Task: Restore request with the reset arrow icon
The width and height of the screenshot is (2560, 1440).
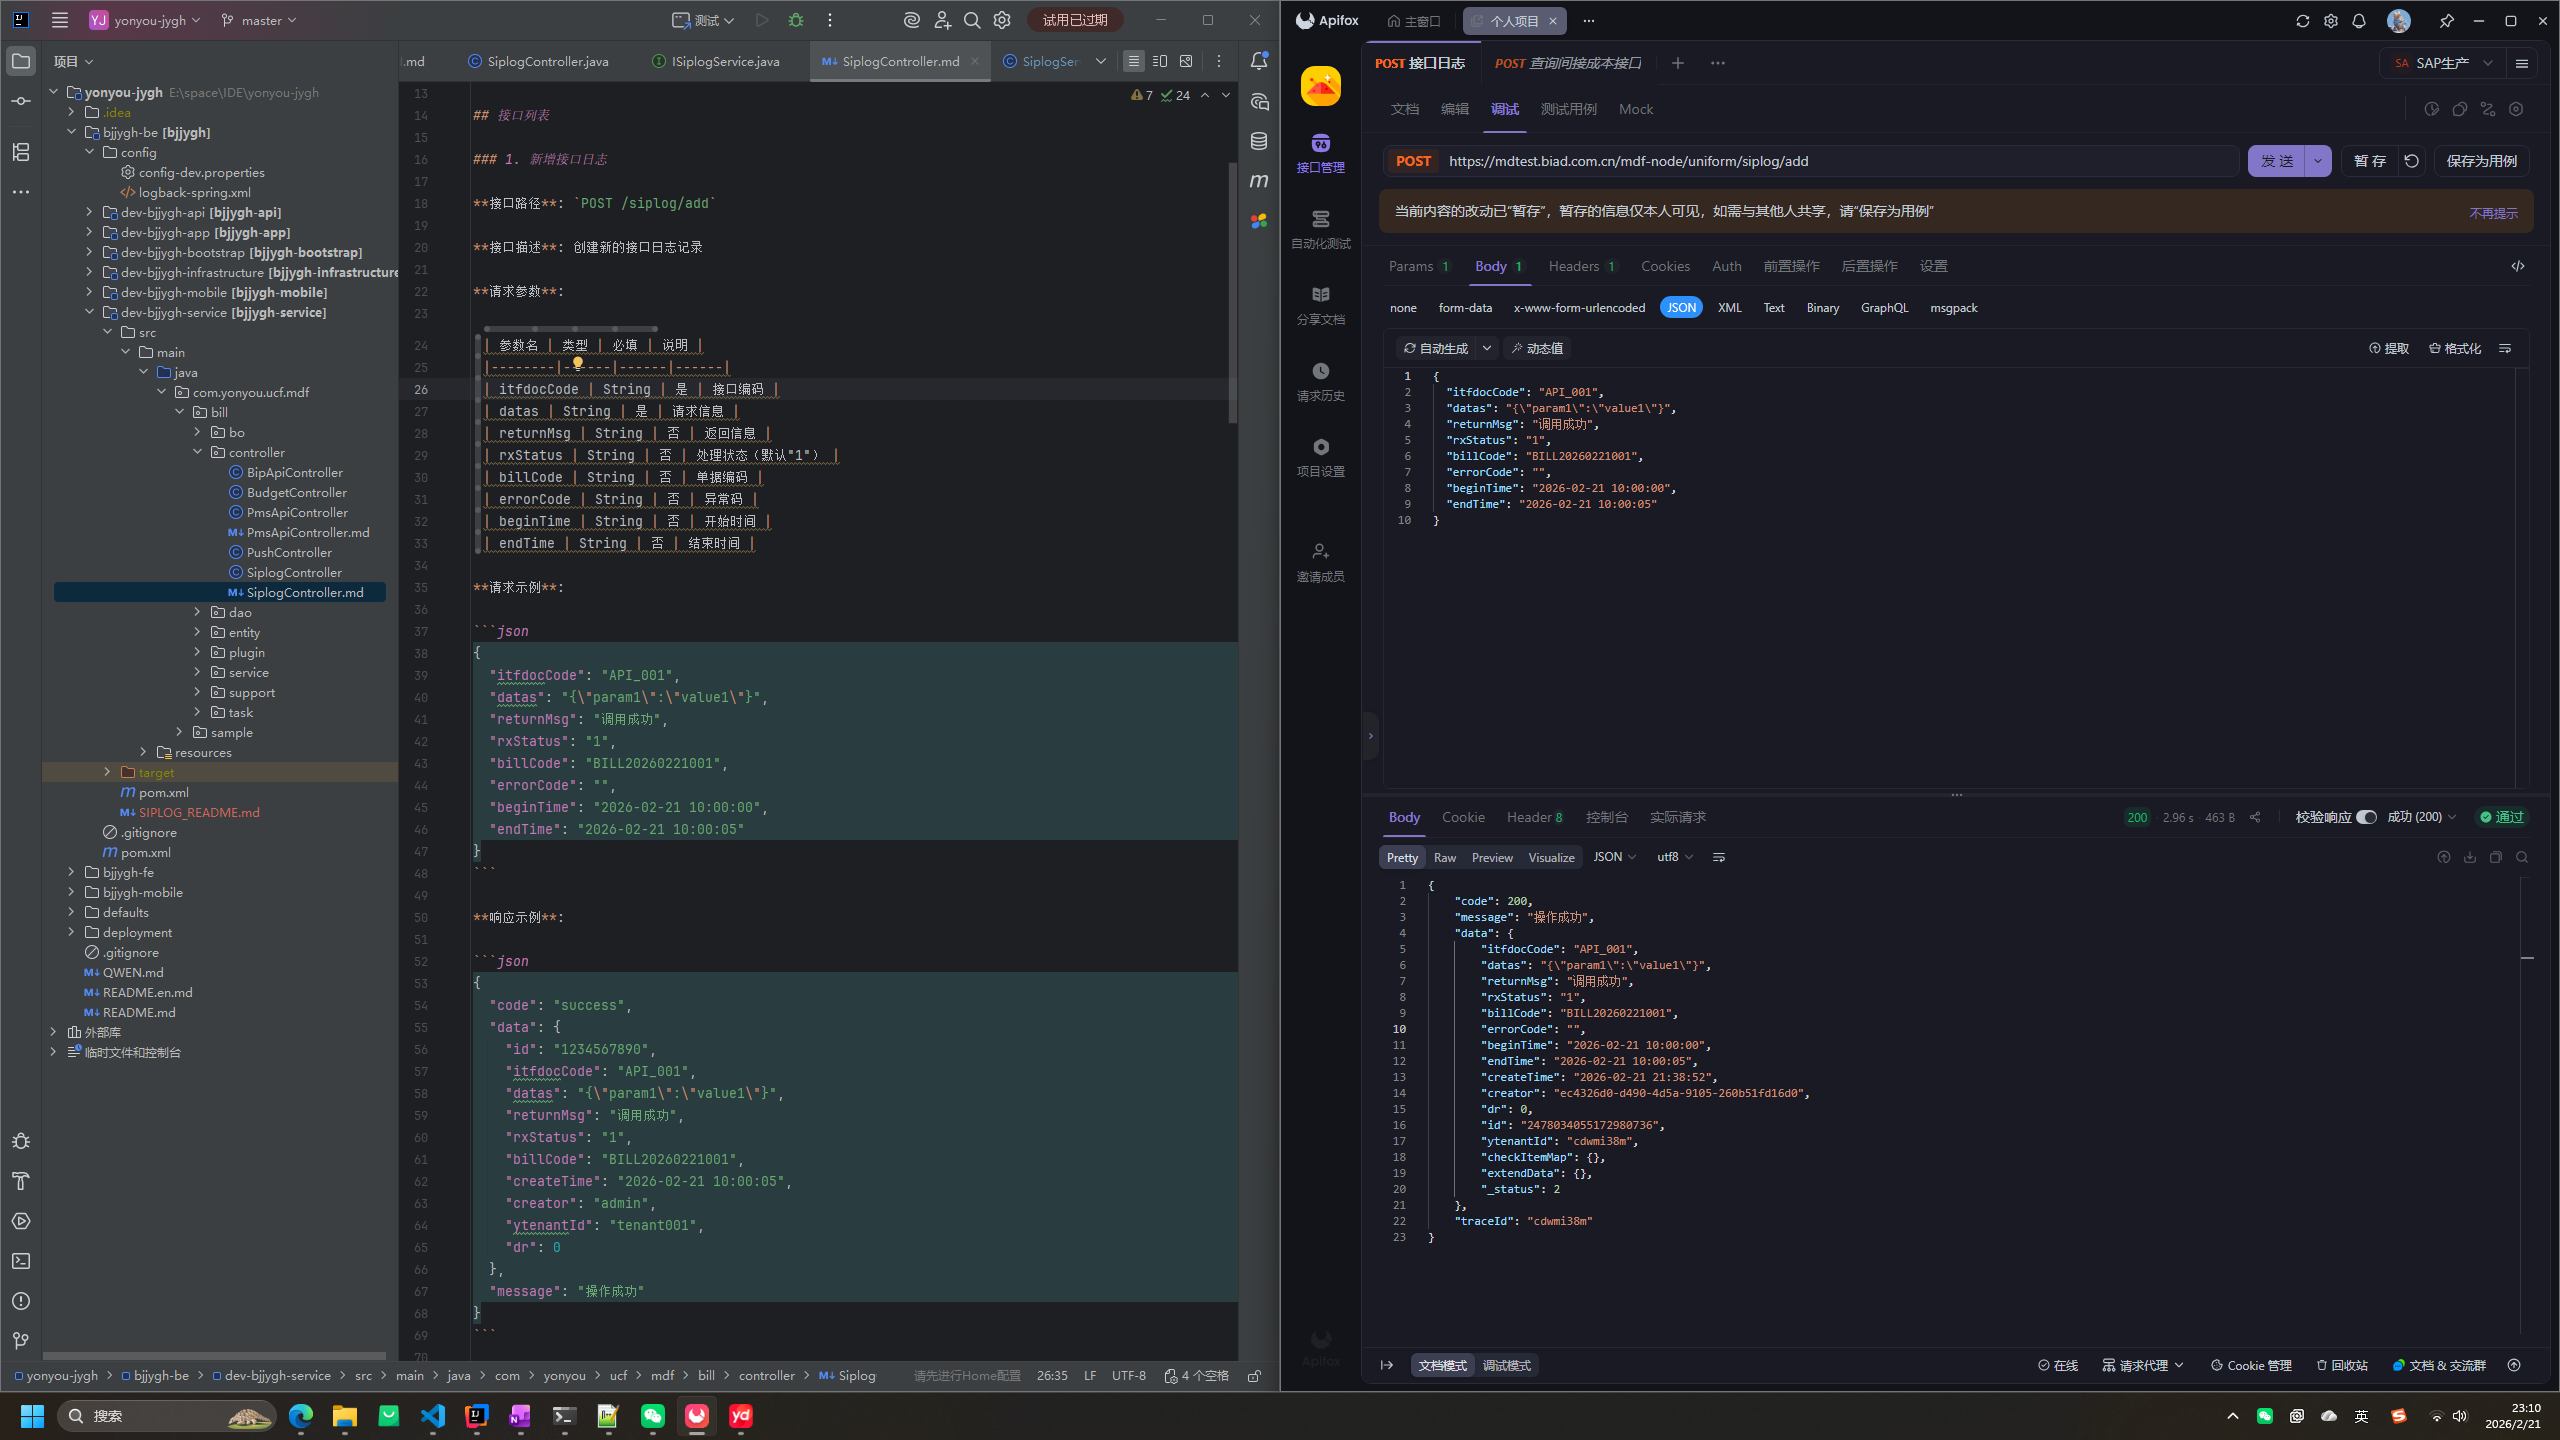Action: click(2411, 161)
